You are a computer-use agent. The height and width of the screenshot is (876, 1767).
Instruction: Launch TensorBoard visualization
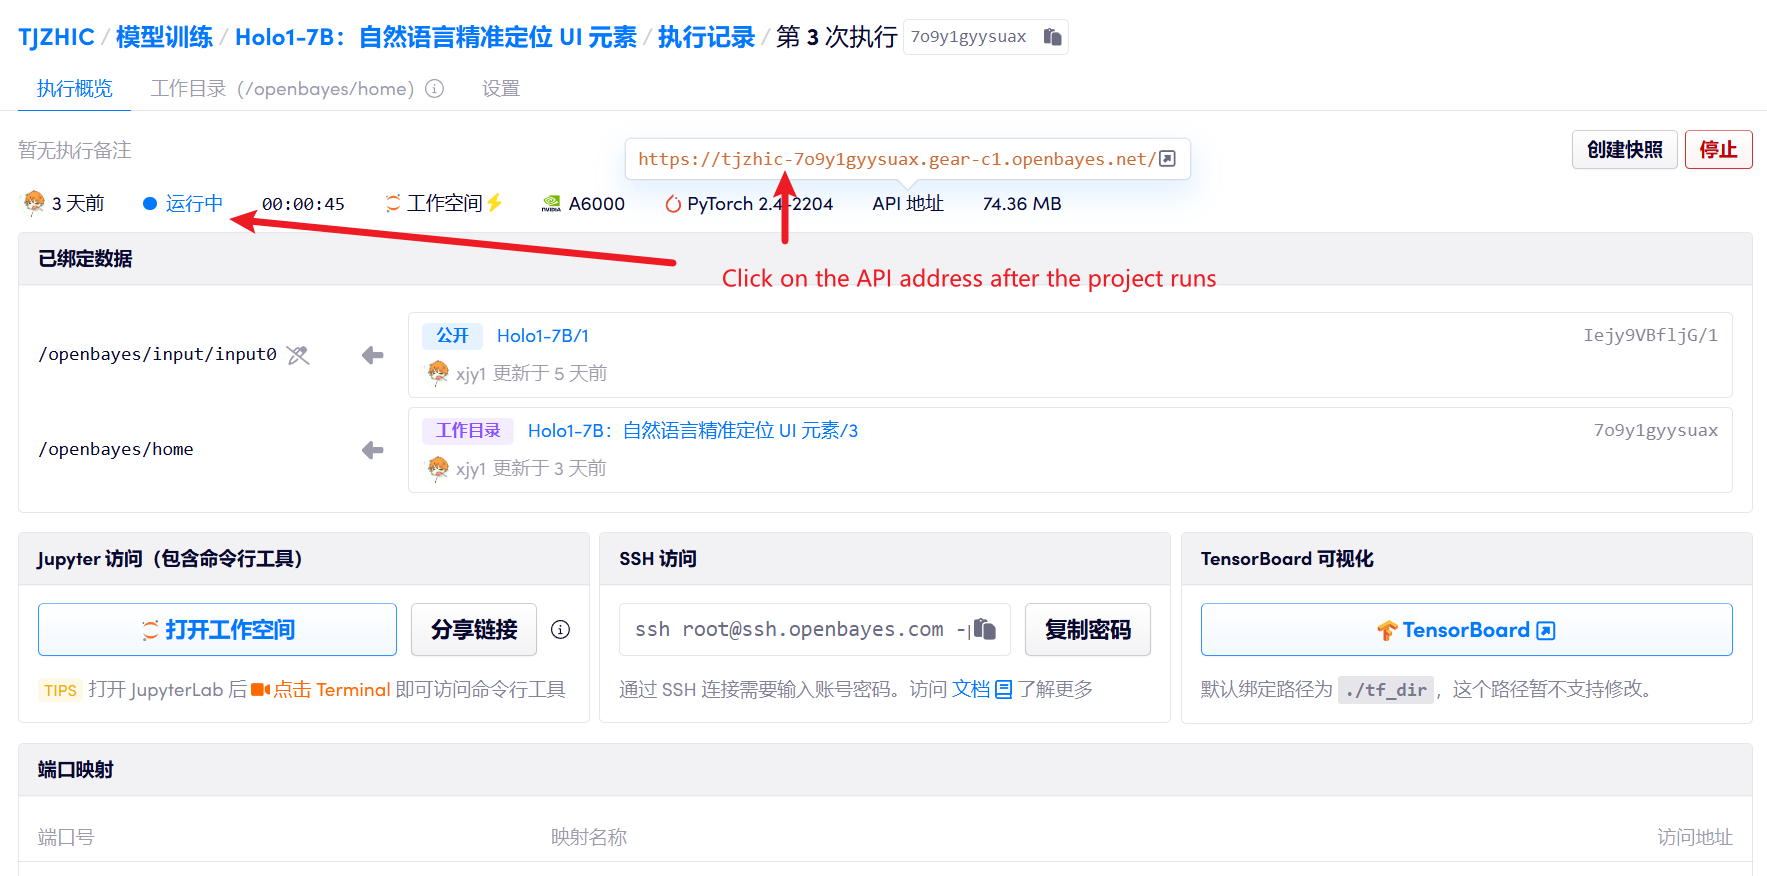coord(1465,630)
